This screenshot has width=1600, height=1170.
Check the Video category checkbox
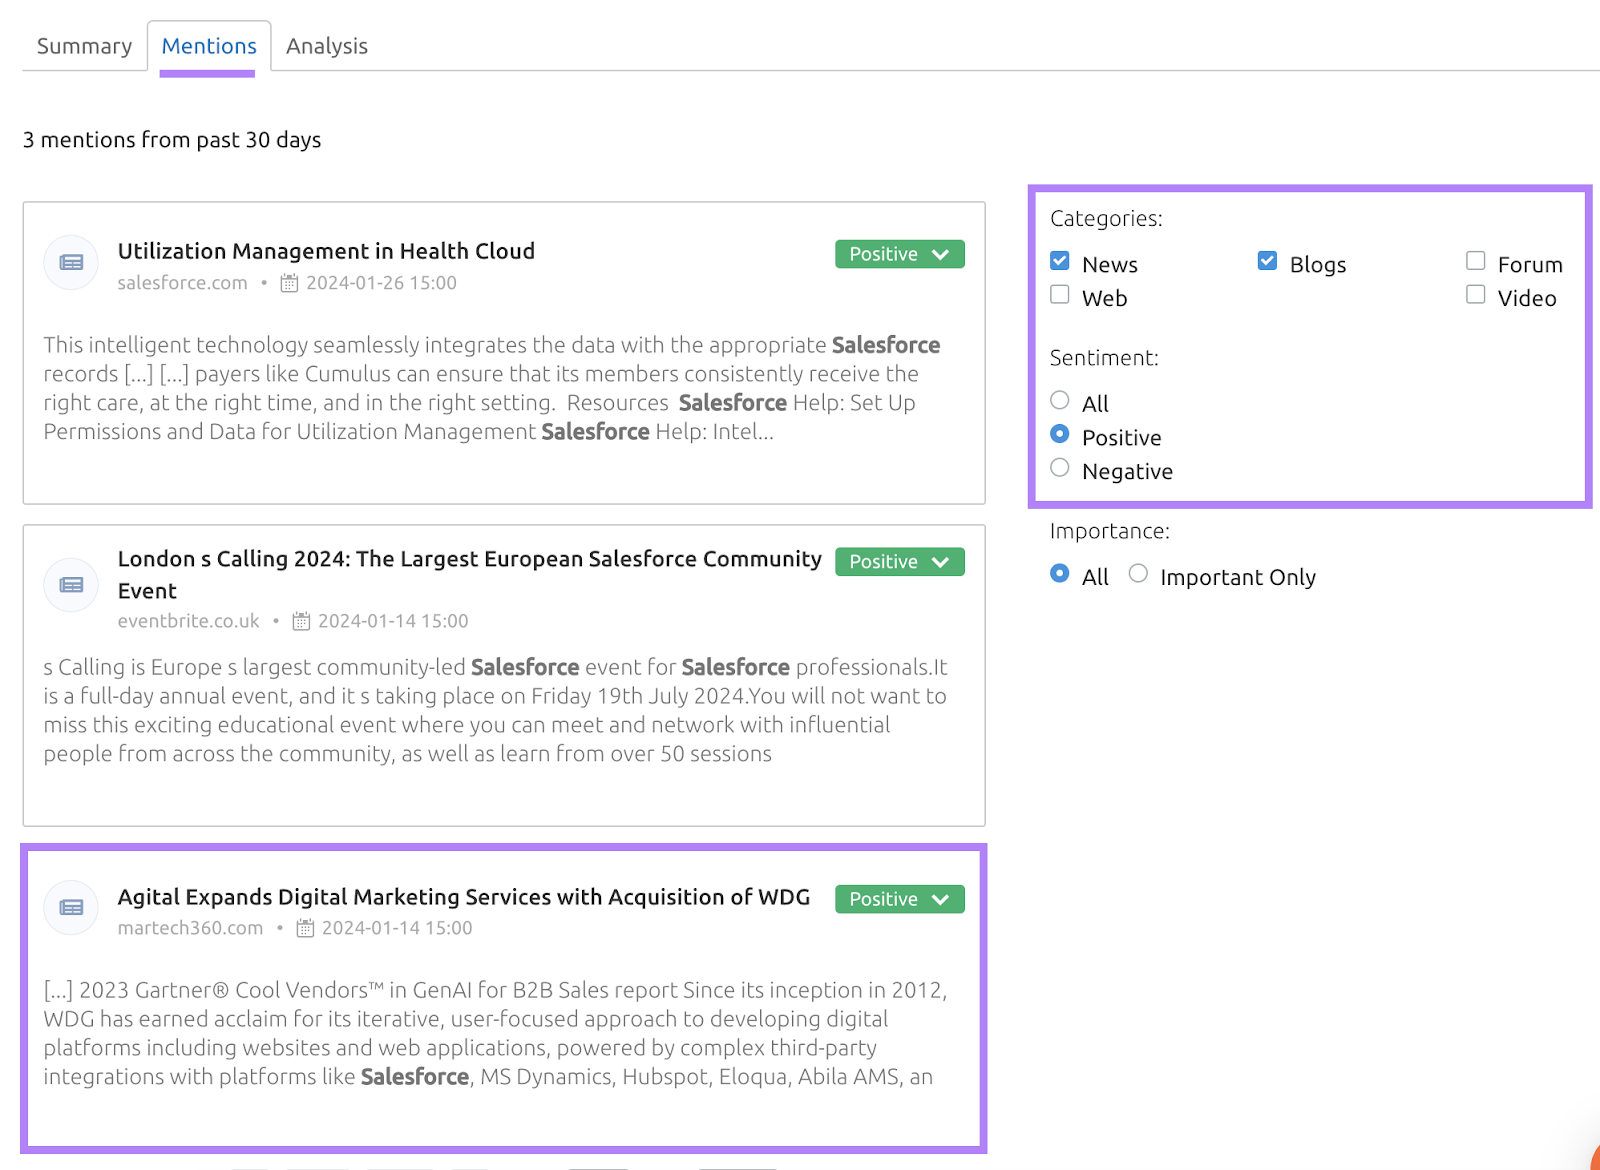tap(1475, 294)
